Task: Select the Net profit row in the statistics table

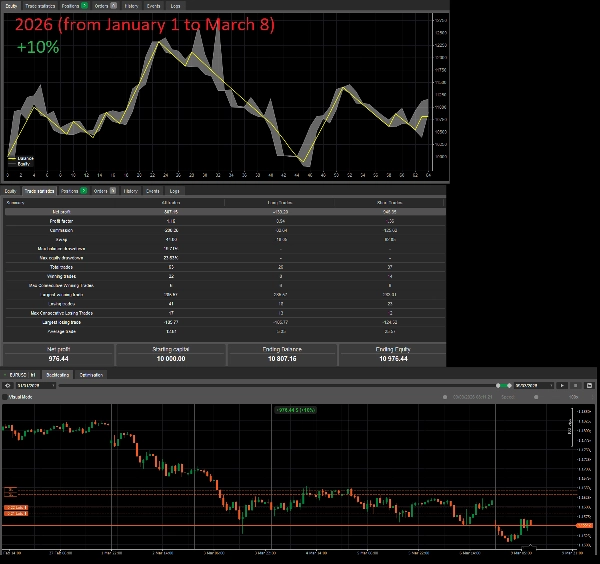Action: (x=225, y=212)
